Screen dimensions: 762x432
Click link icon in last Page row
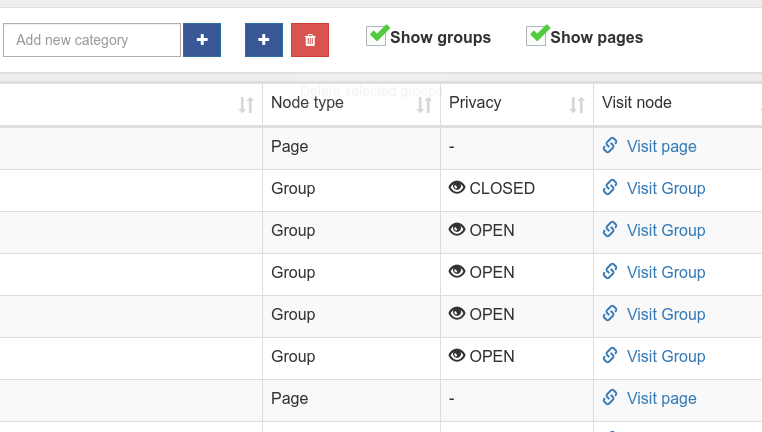click(x=610, y=398)
